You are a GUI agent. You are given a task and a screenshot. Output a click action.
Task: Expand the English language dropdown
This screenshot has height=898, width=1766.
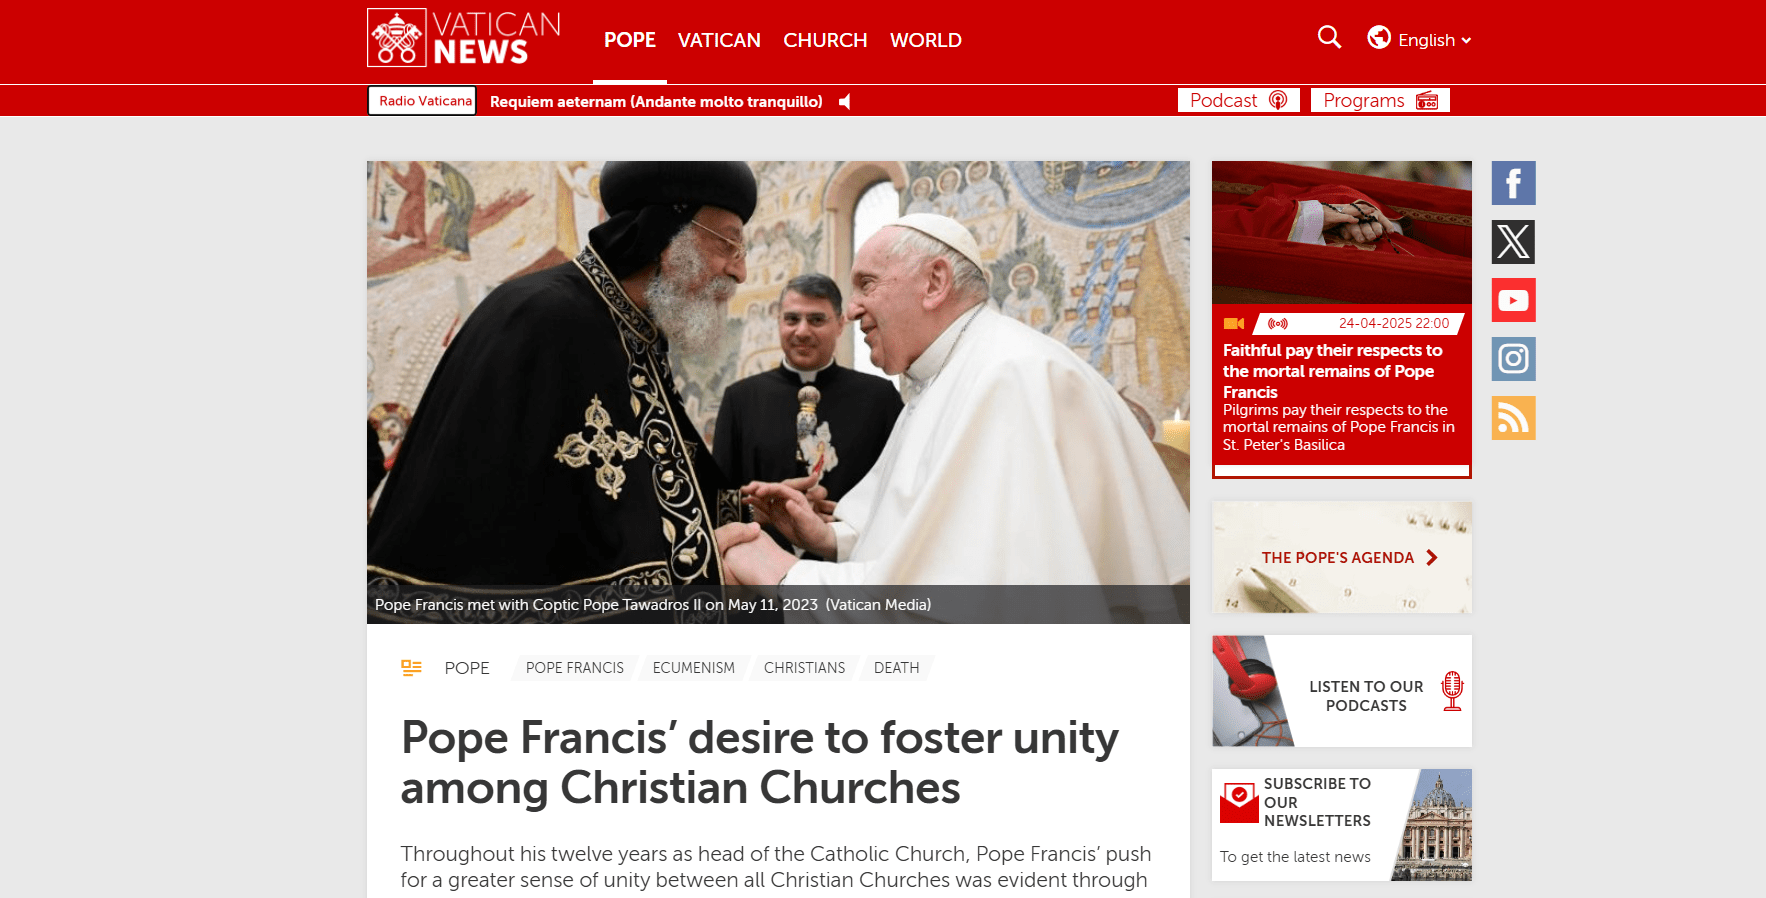click(x=1434, y=40)
